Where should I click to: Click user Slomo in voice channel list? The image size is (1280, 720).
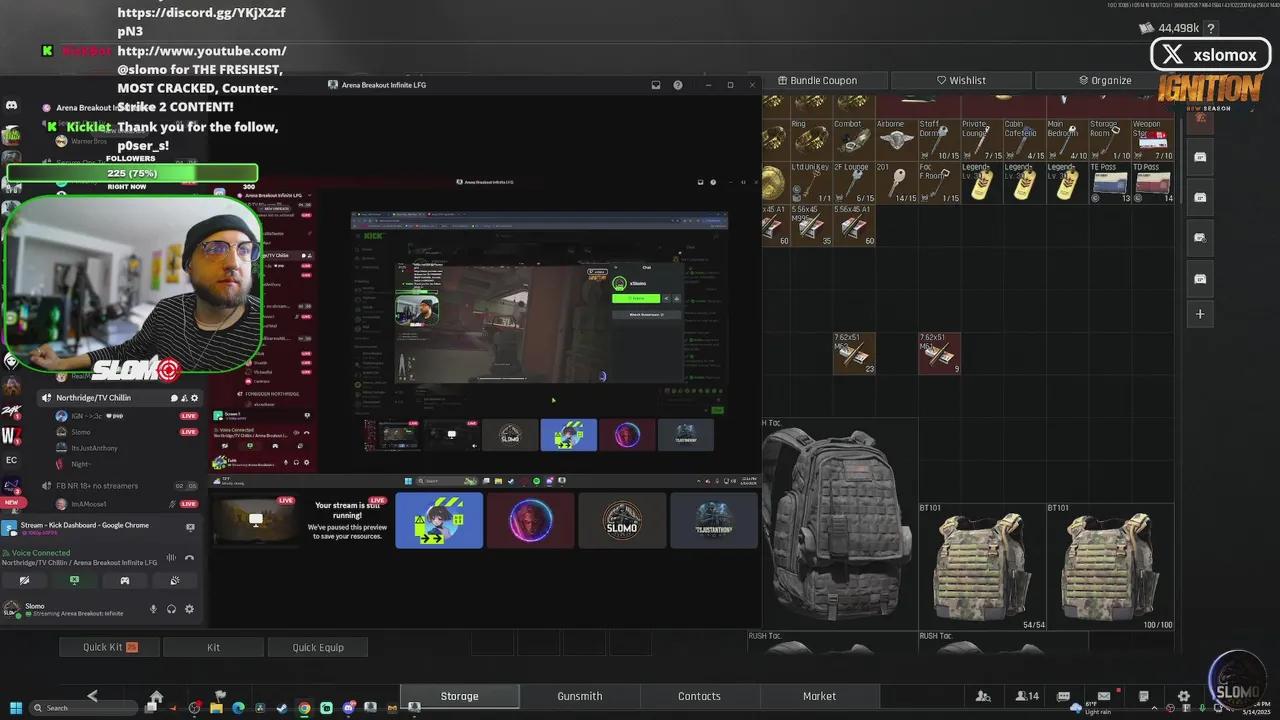click(x=81, y=432)
